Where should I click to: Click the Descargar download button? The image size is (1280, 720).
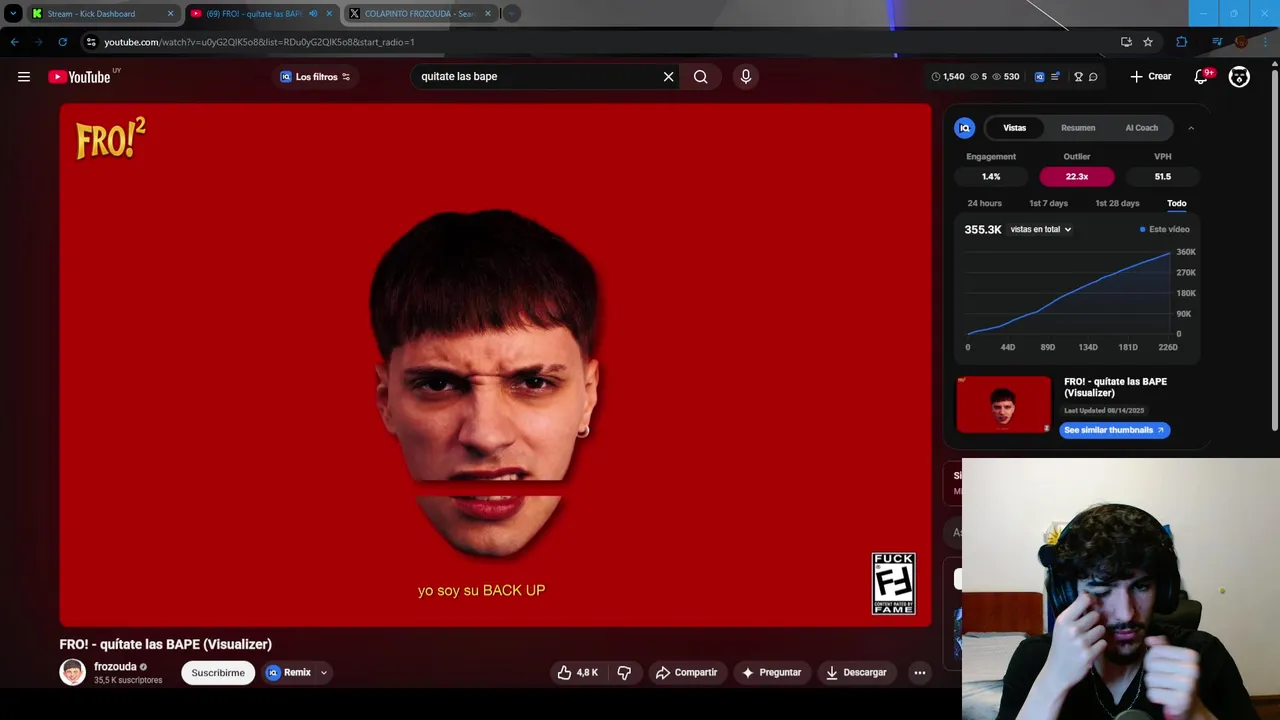856,673
